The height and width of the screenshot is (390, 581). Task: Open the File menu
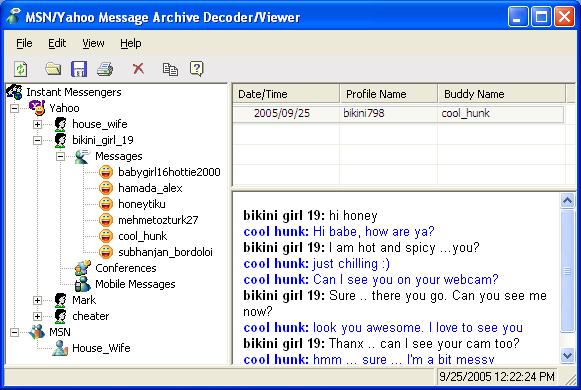coord(24,43)
